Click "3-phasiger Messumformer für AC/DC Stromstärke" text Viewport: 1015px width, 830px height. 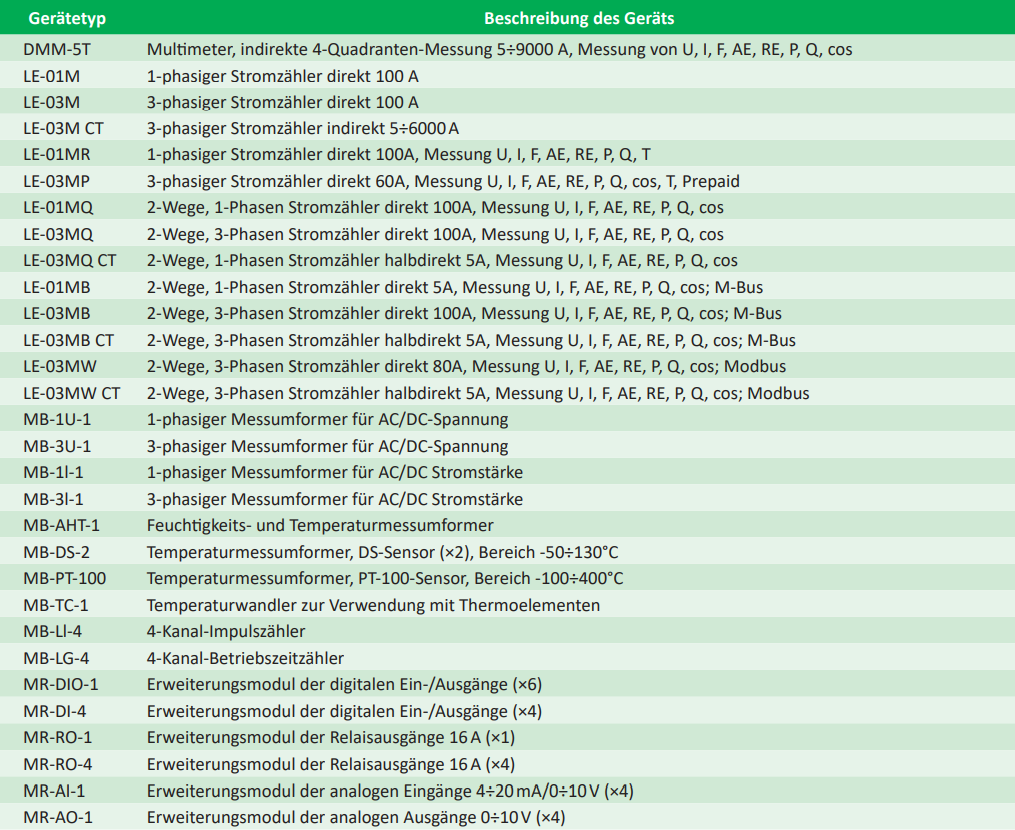pyautogui.click(x=335, y=499)
